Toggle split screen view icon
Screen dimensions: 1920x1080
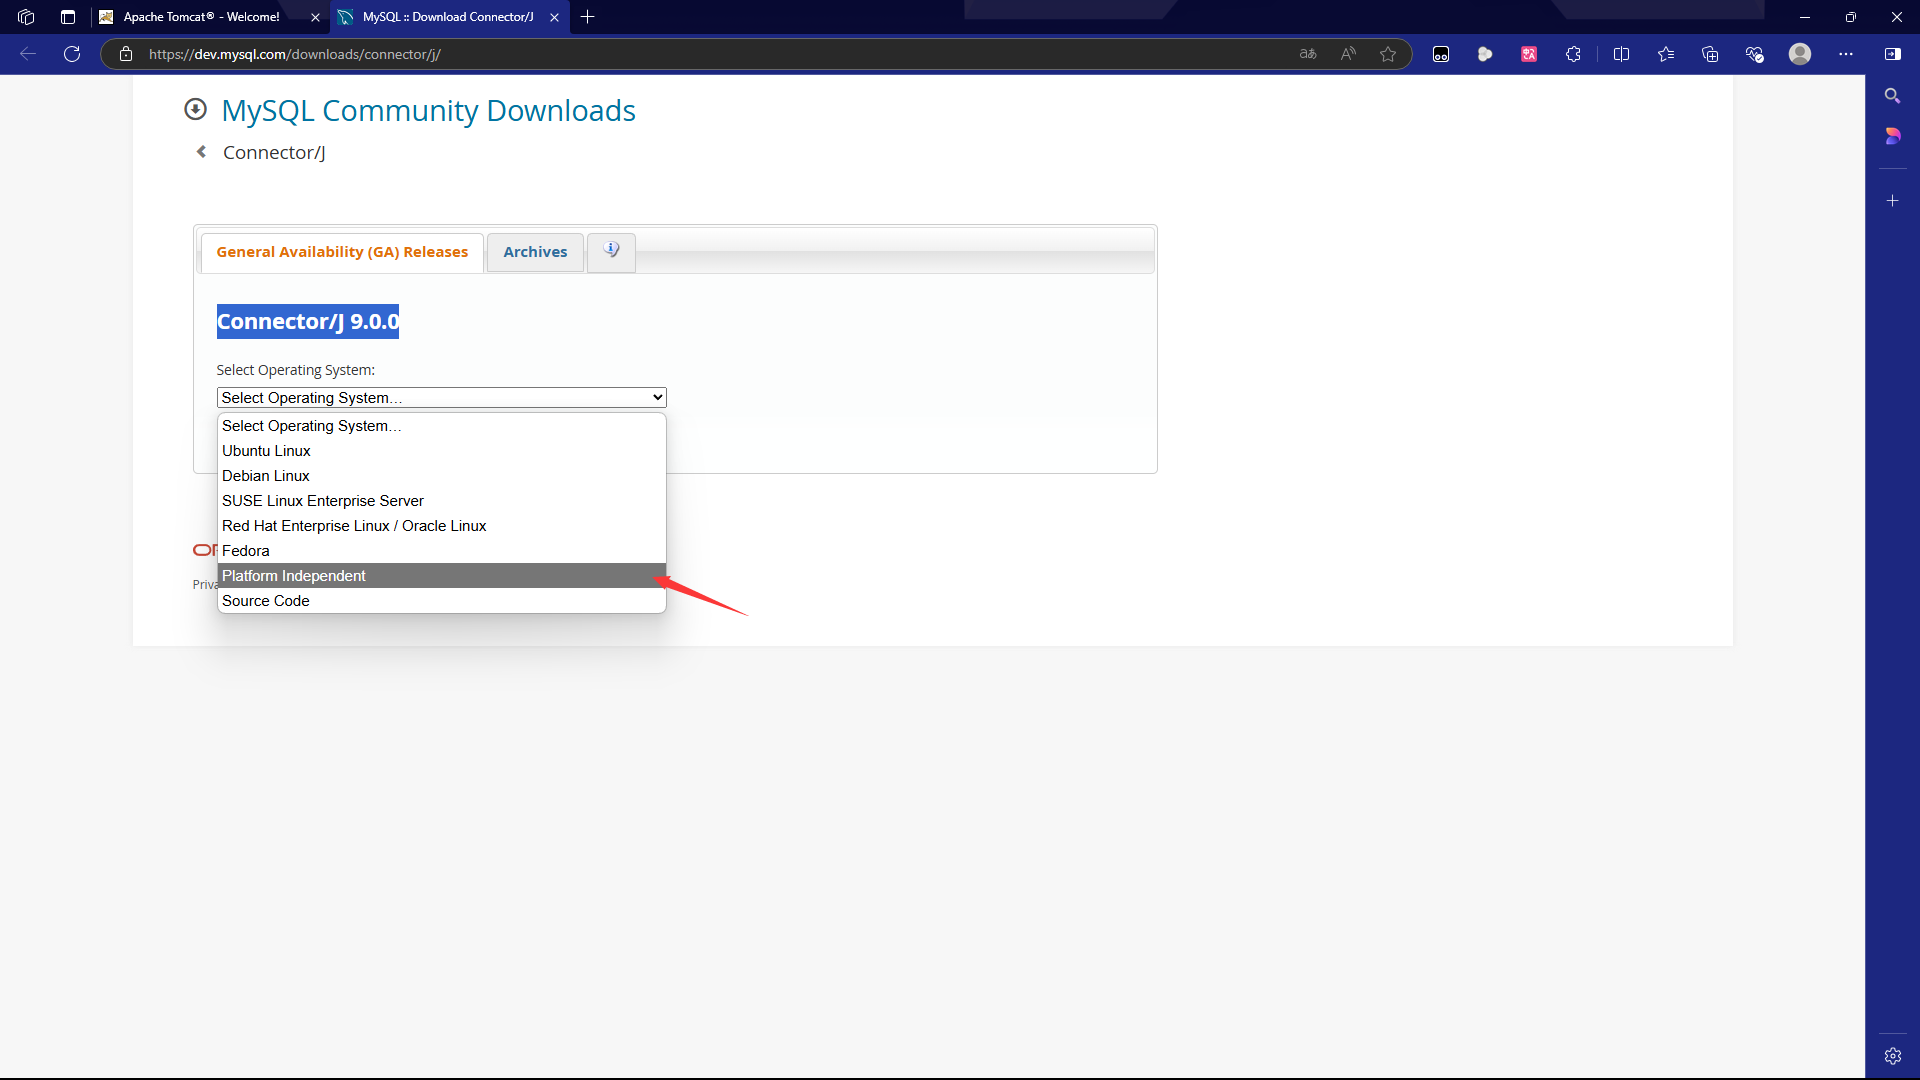[1621, 54]
